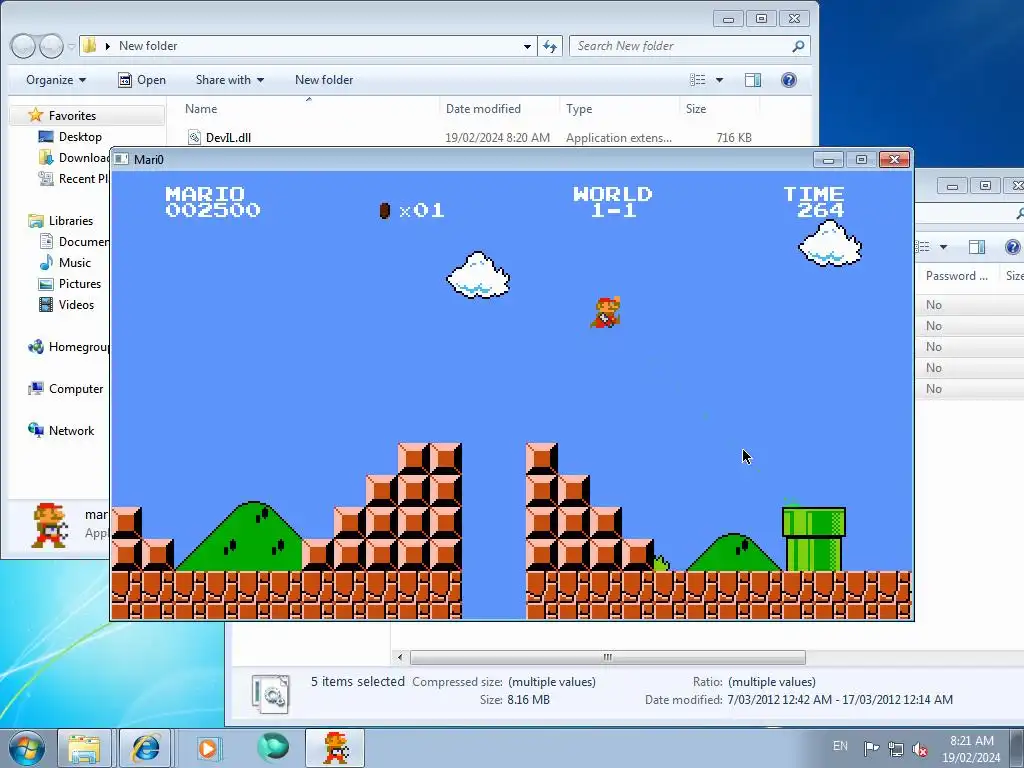The image size is (1024, 768).
Task: Click the refresh button beside address bar
Action: point(550,46)
